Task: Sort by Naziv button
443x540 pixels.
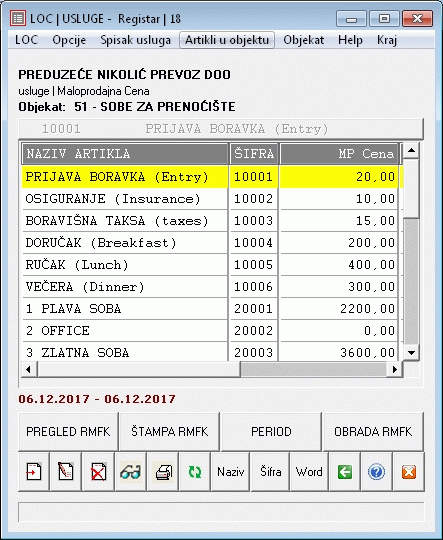Action: coord(230,472)
